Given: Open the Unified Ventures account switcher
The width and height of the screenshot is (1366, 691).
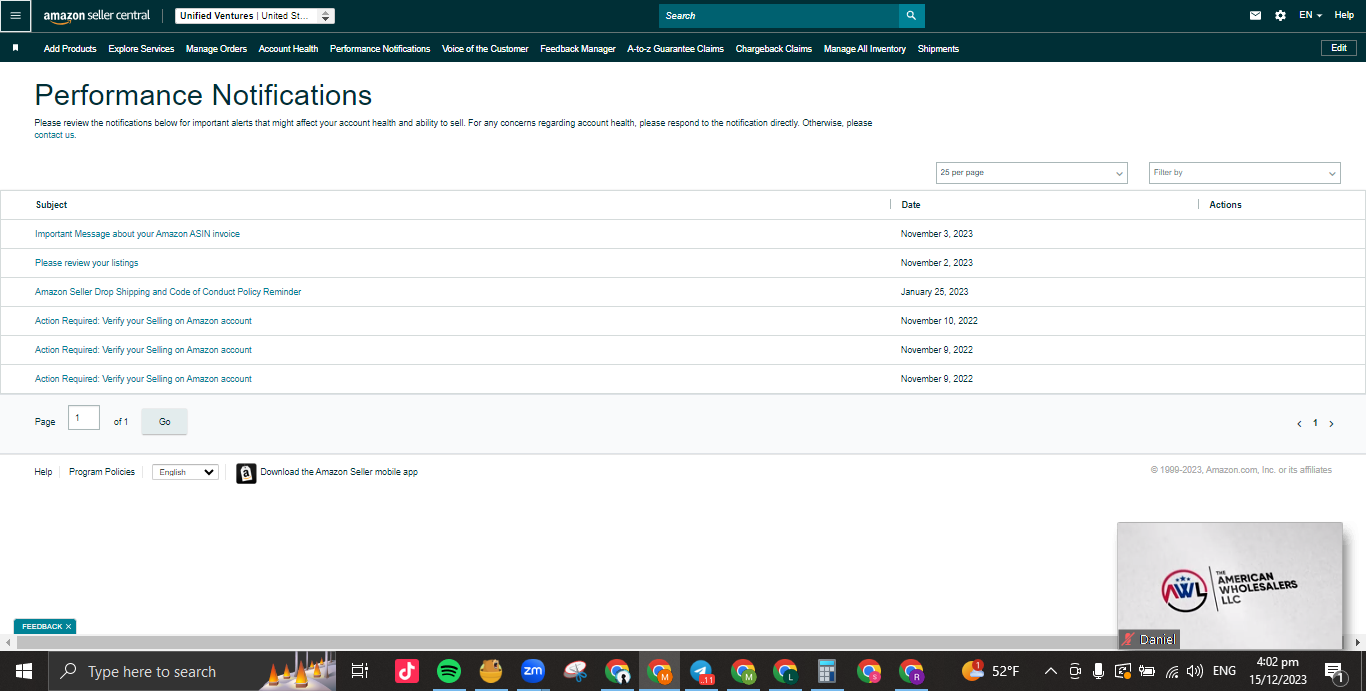Looking at the screenshot, I should click(x=255, y=16).
